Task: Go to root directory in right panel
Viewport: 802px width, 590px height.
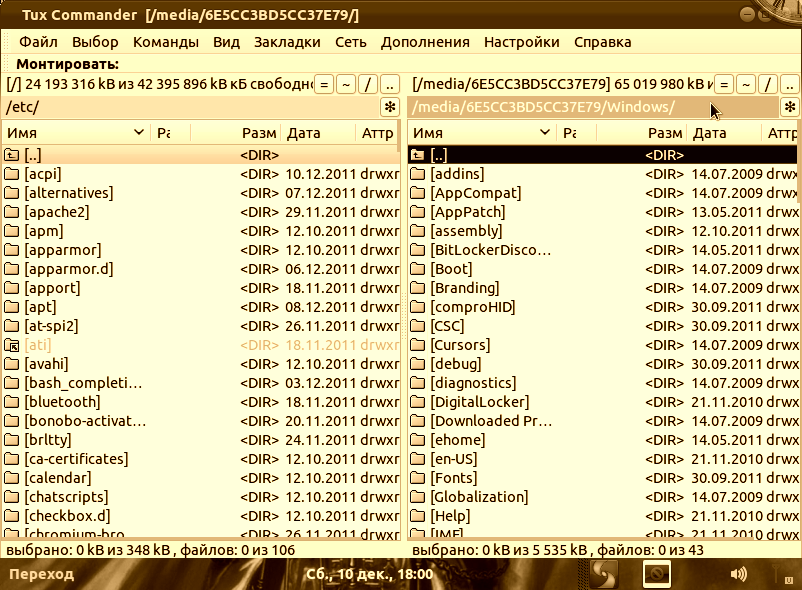Action: (x=768, y=84)
